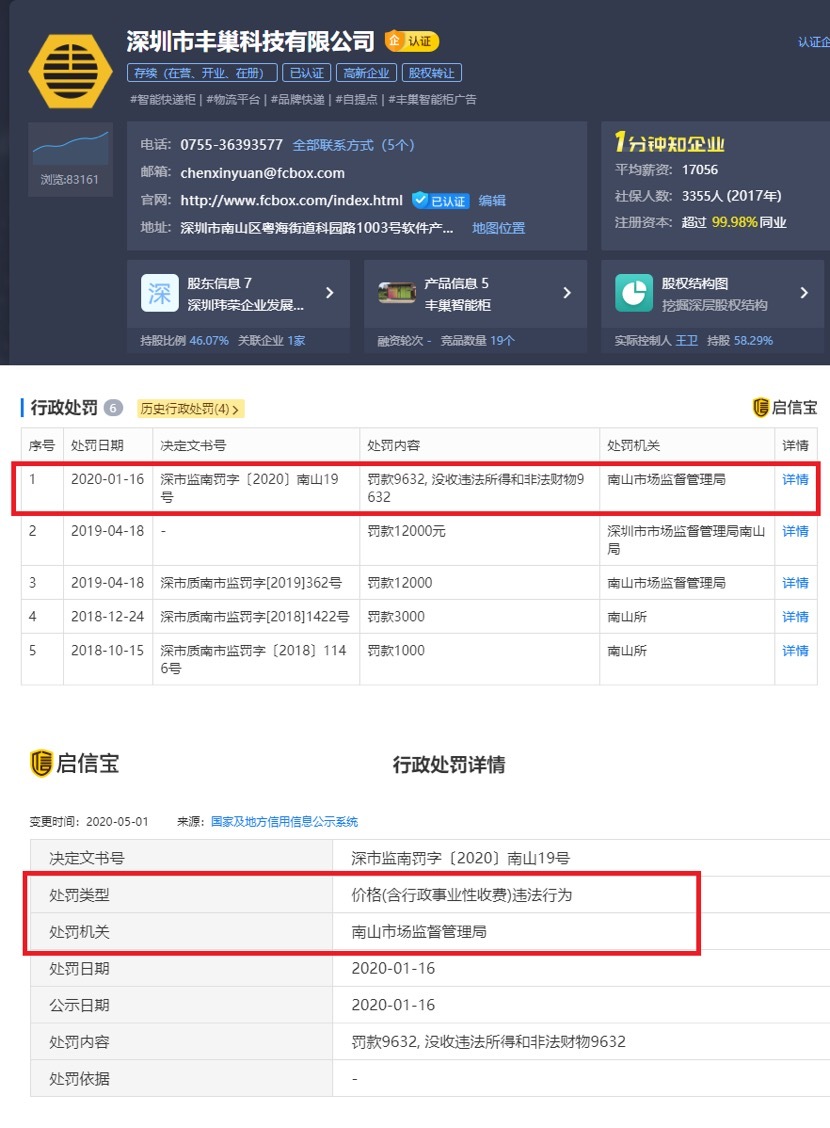This screenshot has height=1128, width=830.
Task: Click cell 罚款3000 in penalty table
Action: click(396, 617)
